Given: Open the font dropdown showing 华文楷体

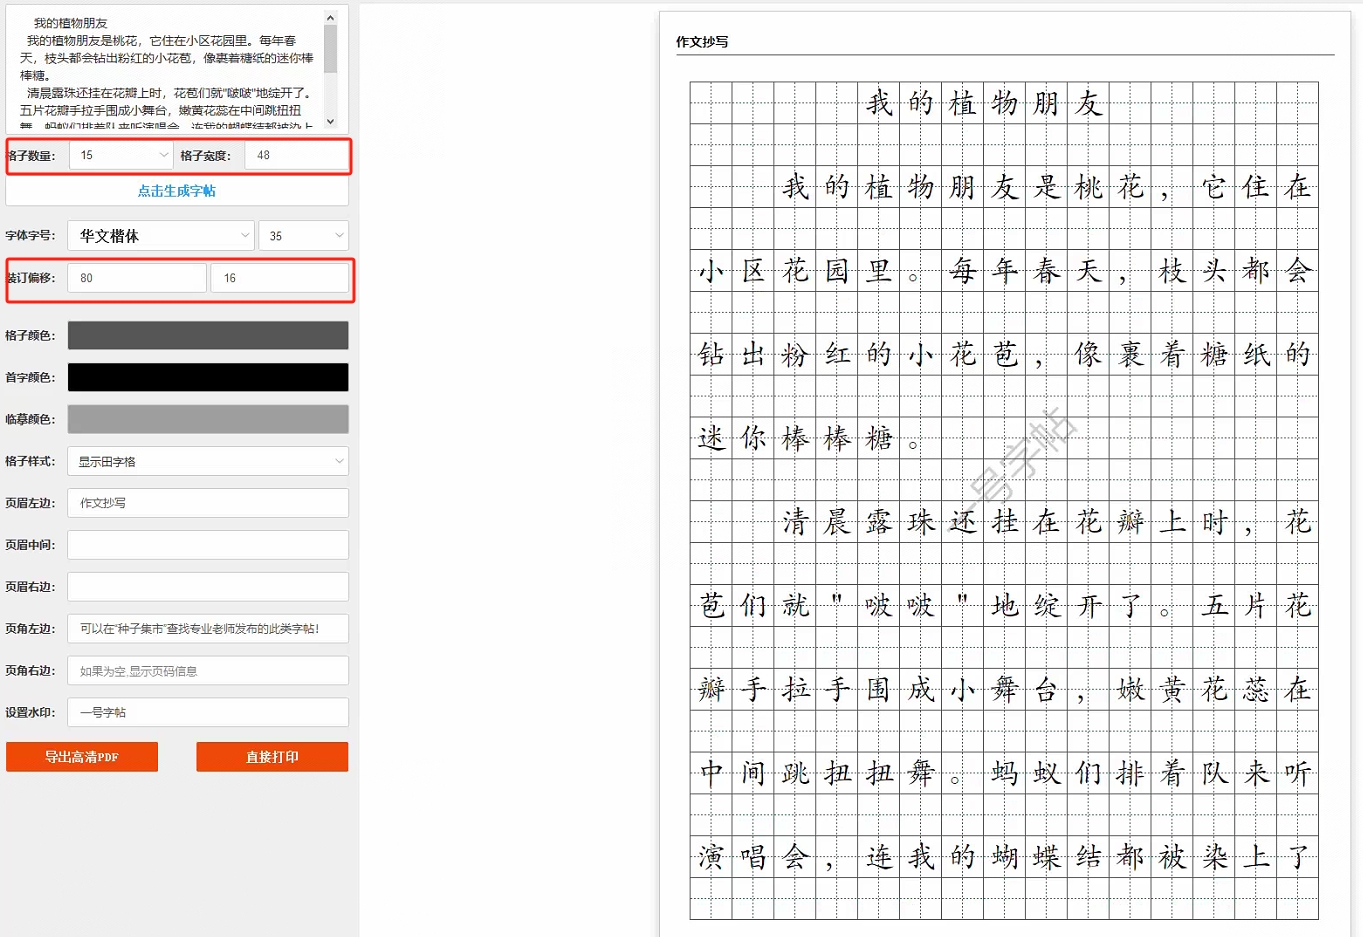Looking at the screenshot, I should tap(161, 236).
